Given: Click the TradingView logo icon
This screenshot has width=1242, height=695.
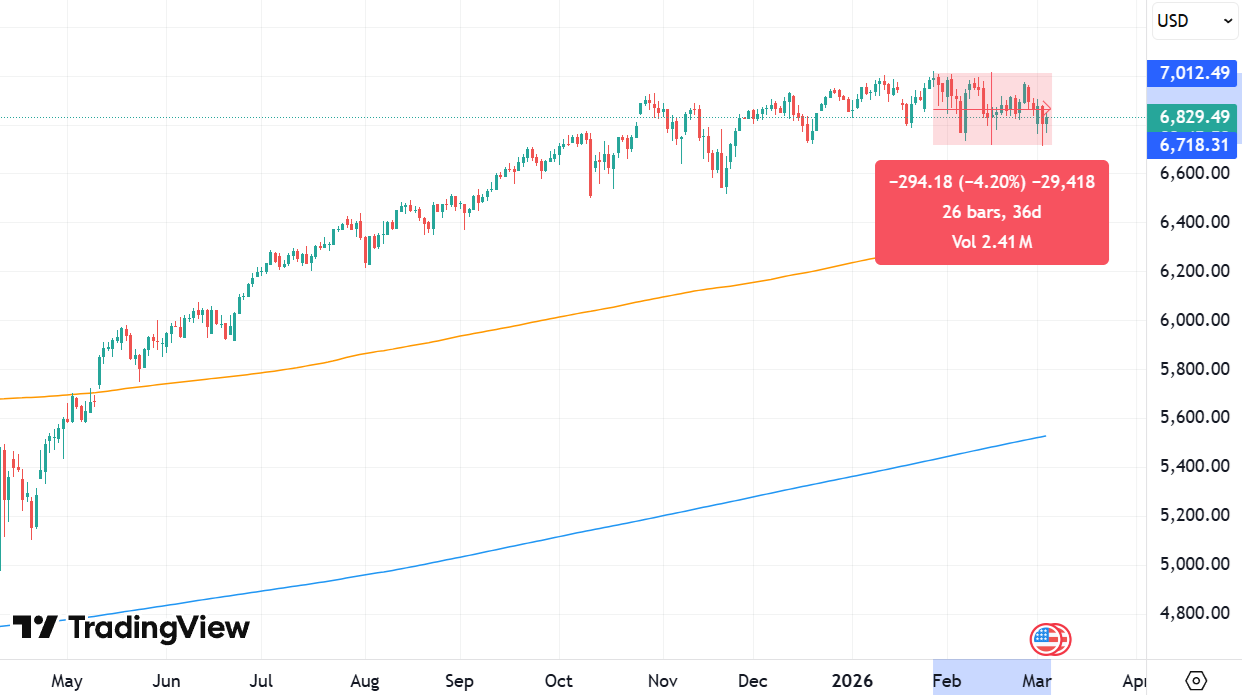Looking at the screenshot, I should [x=35, y=628].
